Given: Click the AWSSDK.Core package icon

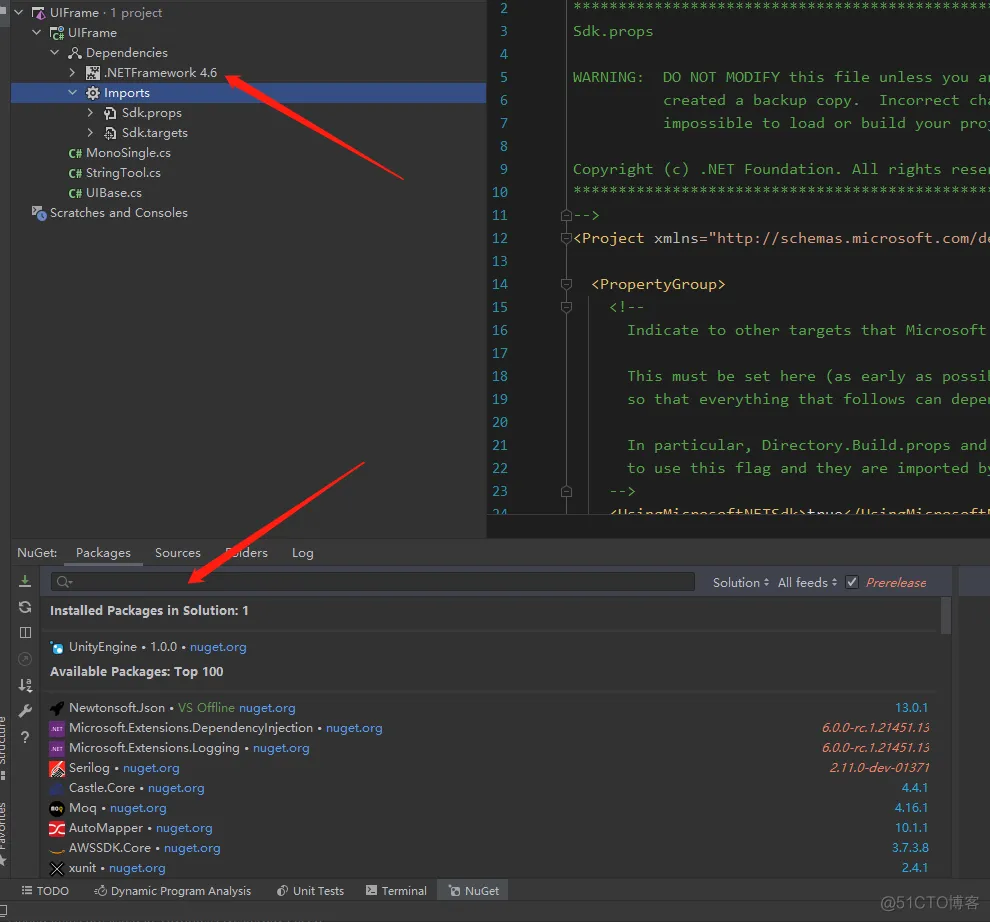Looking at the screenshot, I should point(57,849).
